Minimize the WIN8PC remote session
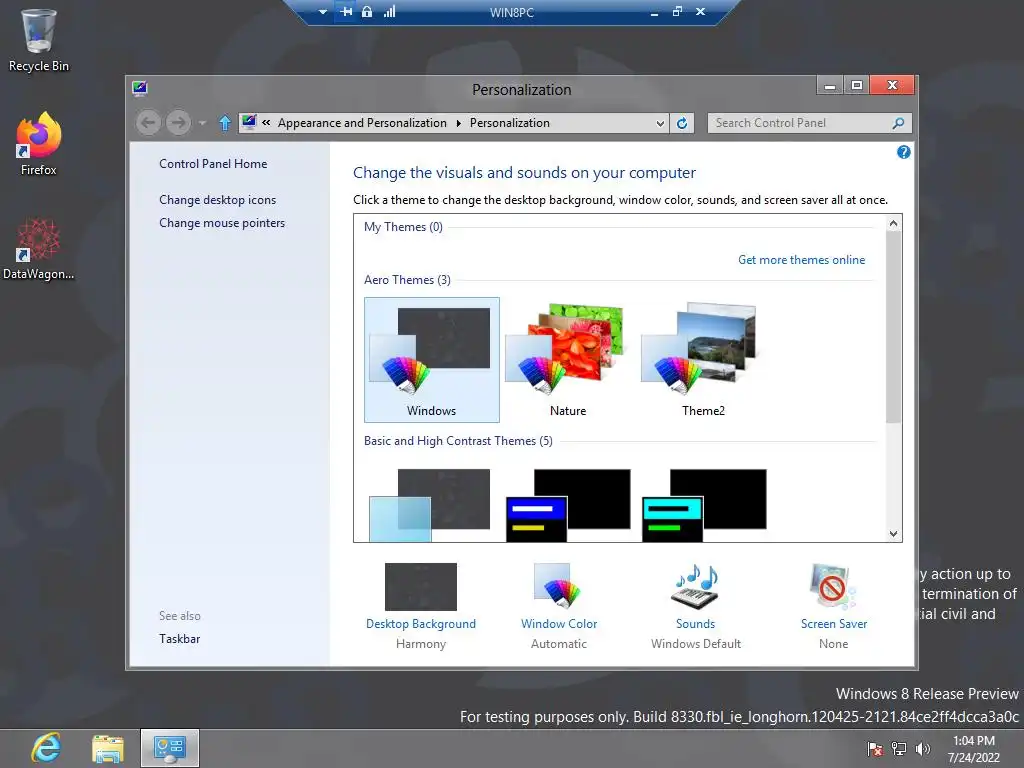Viewport: 1024px width, 768px height. coord(654,12)
